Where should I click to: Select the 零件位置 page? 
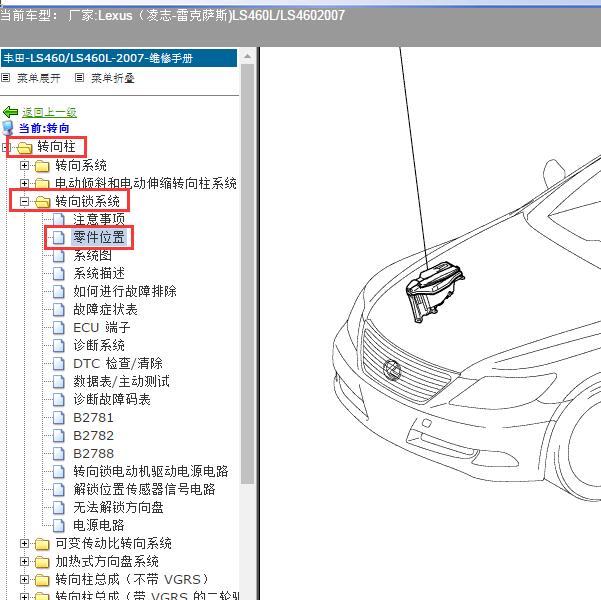99,237
